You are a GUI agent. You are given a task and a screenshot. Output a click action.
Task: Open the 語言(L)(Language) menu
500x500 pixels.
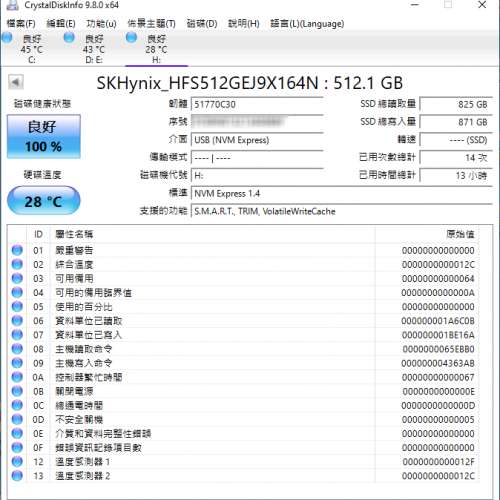pos(307,24)
